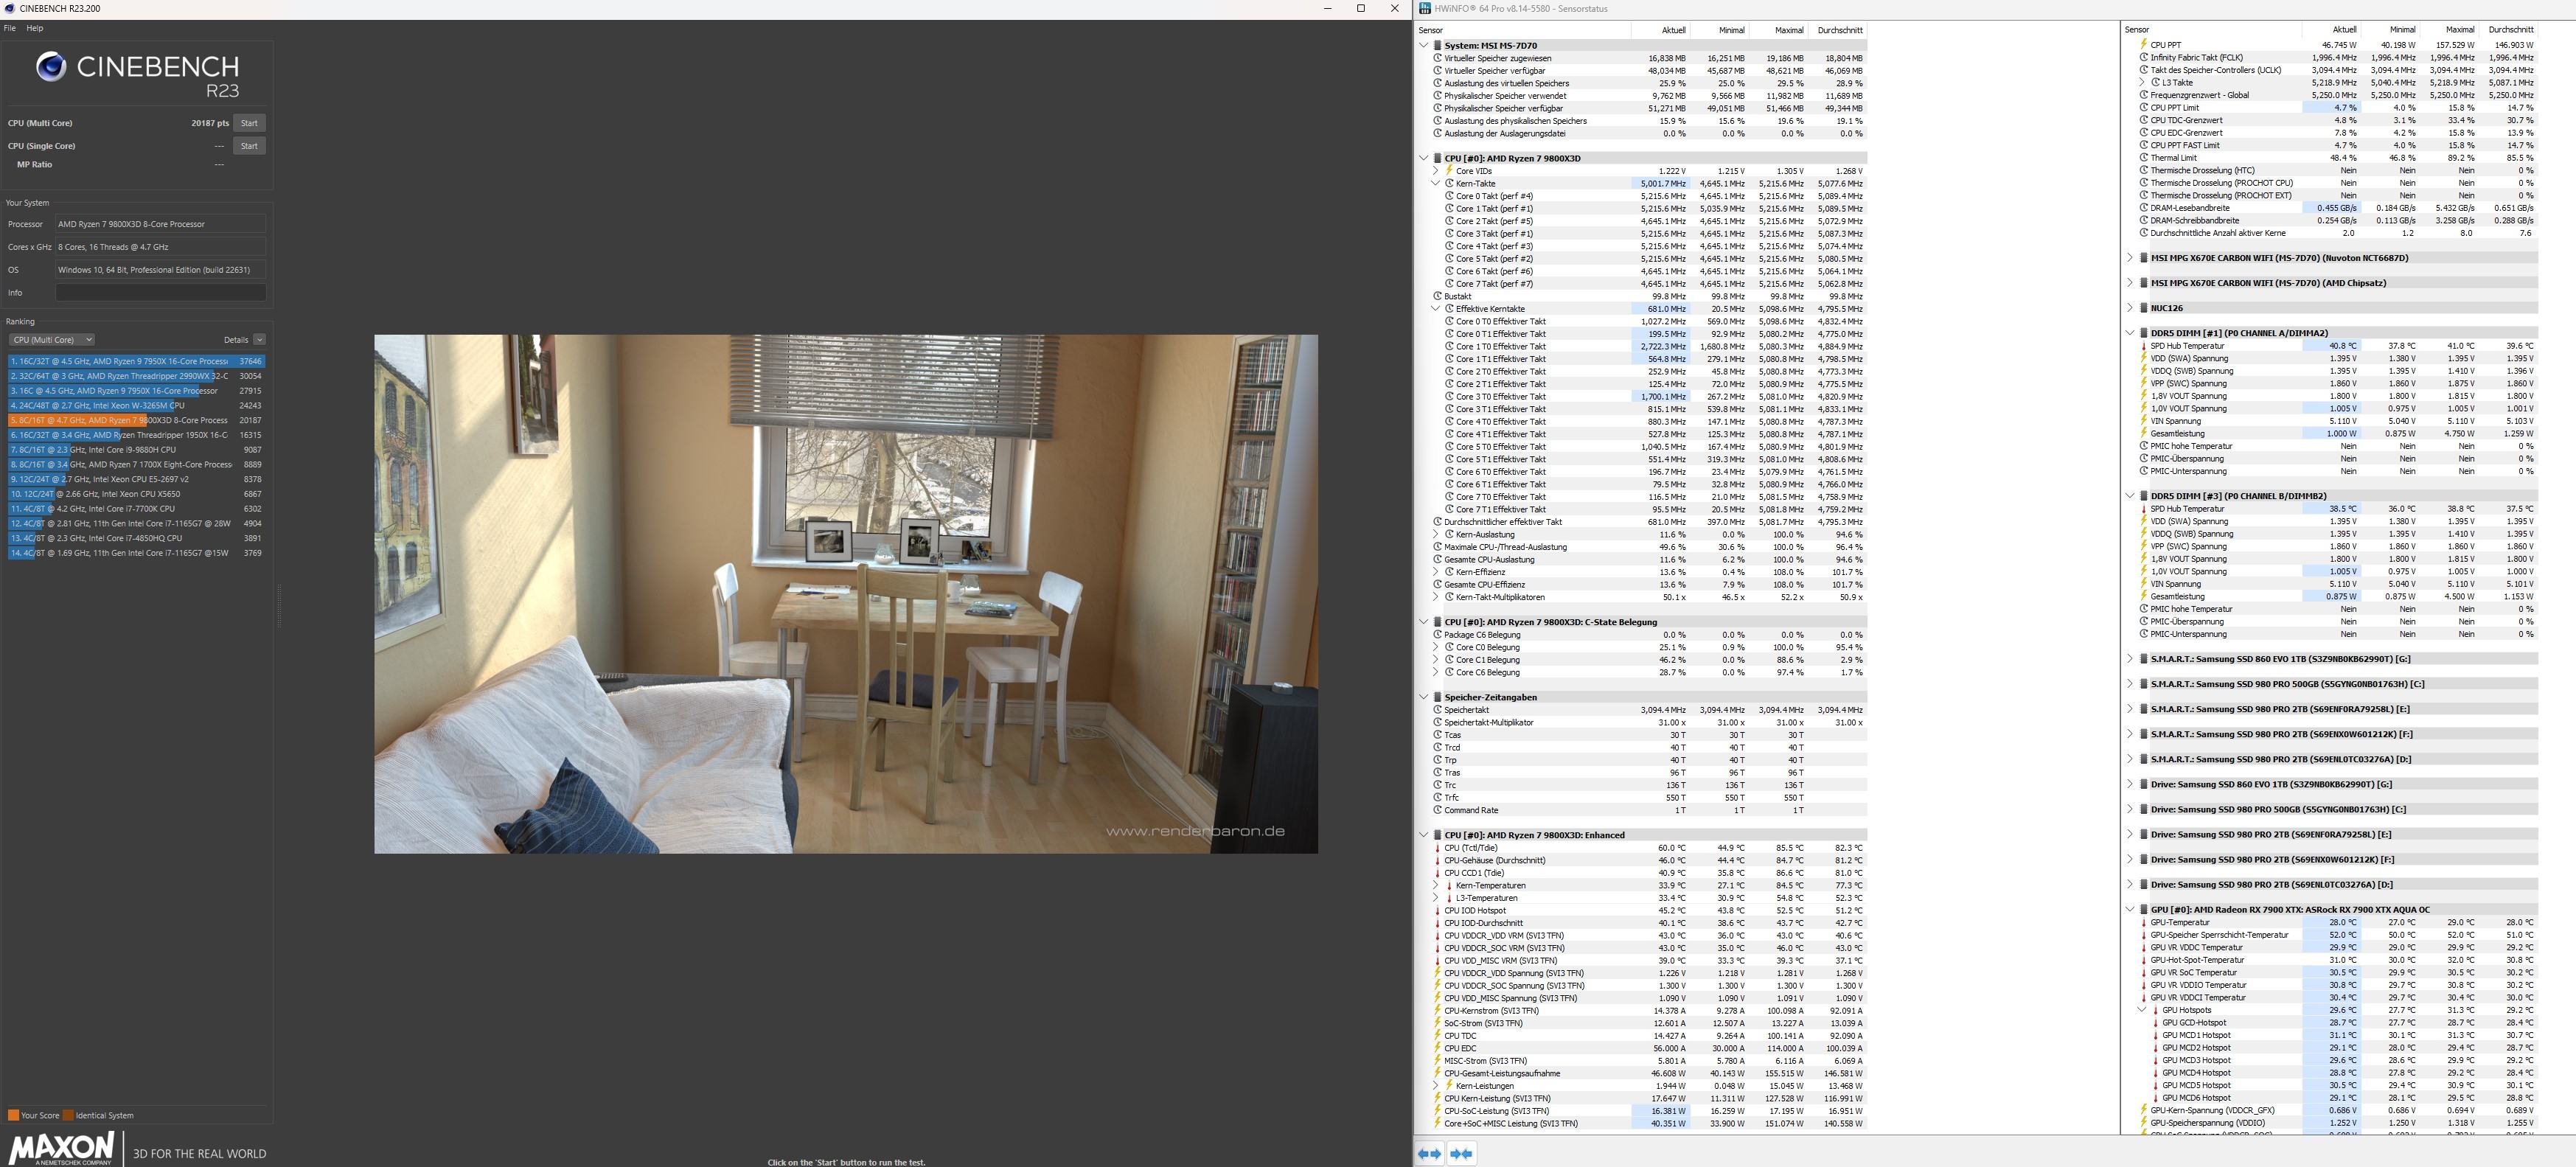This screenshot has width=2576, height=1167.
Task: Click the Cinebench title bar app icon
Action: tap(9, 8)
